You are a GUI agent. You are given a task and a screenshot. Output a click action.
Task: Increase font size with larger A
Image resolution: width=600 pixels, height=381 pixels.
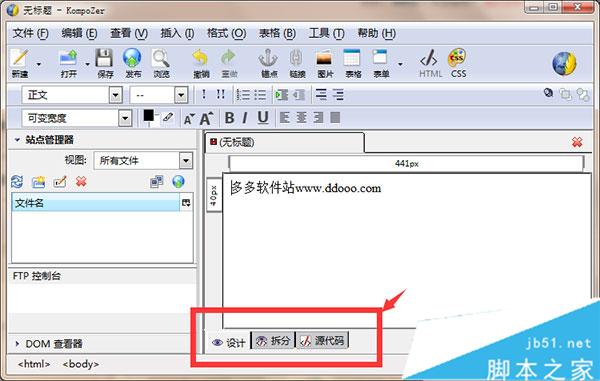206,118
